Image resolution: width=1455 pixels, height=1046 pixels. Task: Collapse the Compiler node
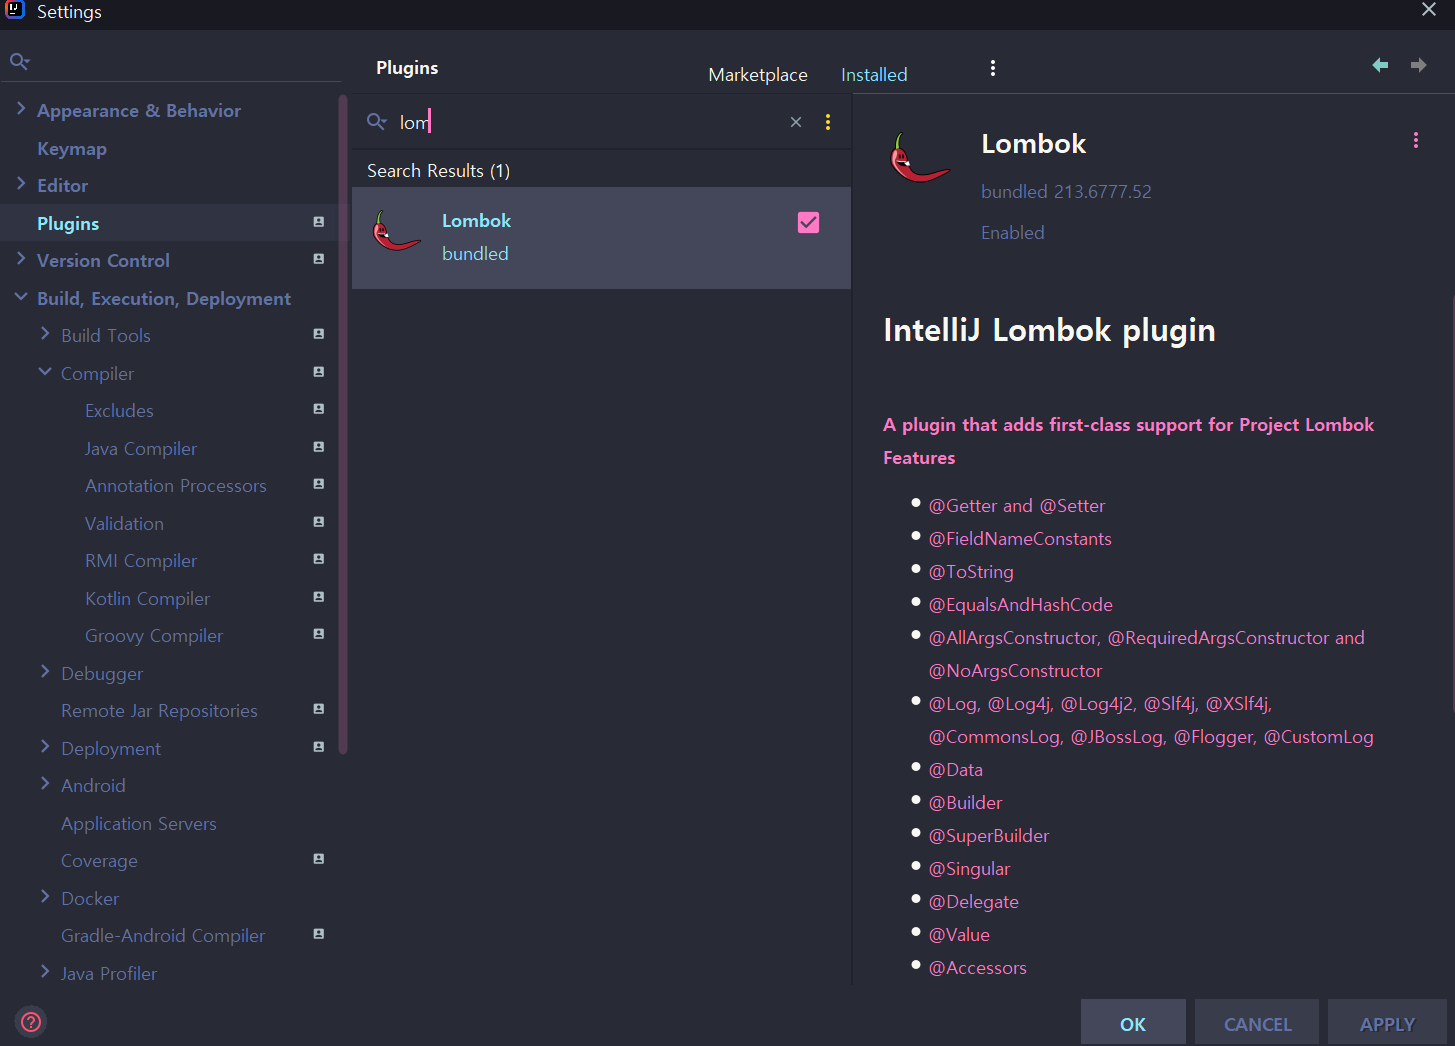pyautogui.click(x=45, y=371)
